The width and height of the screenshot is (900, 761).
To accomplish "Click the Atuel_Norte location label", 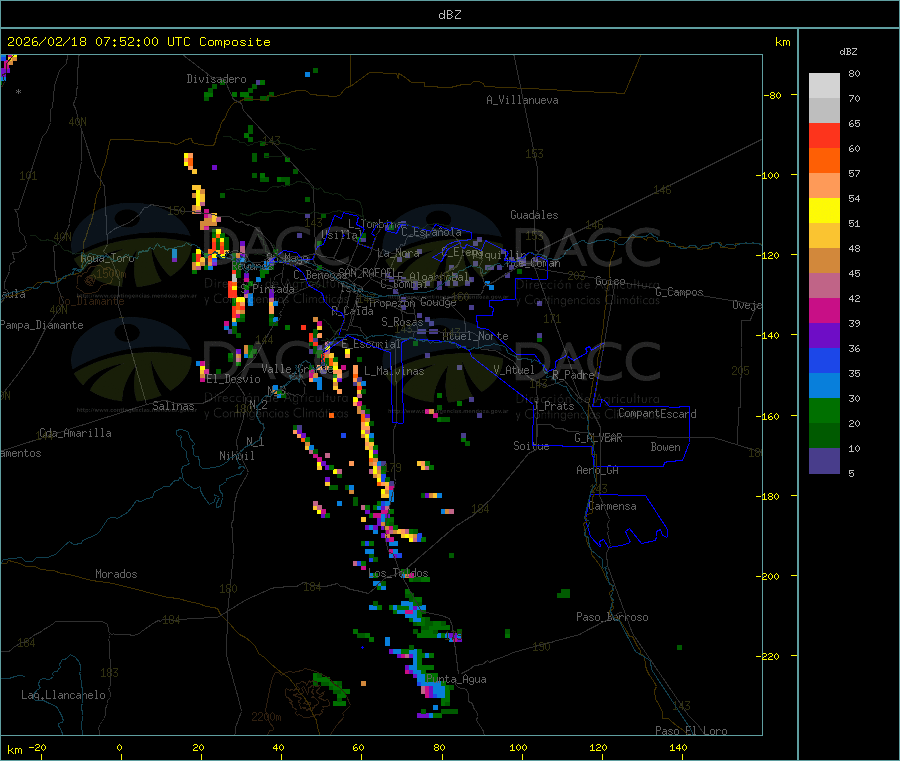I will pos(475,336).
